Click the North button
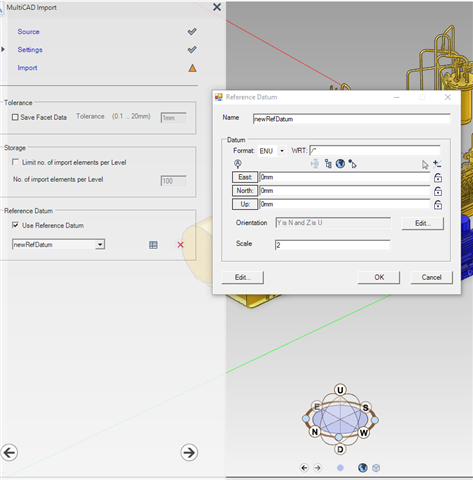The image size is (473, 480). coord(245,190)
